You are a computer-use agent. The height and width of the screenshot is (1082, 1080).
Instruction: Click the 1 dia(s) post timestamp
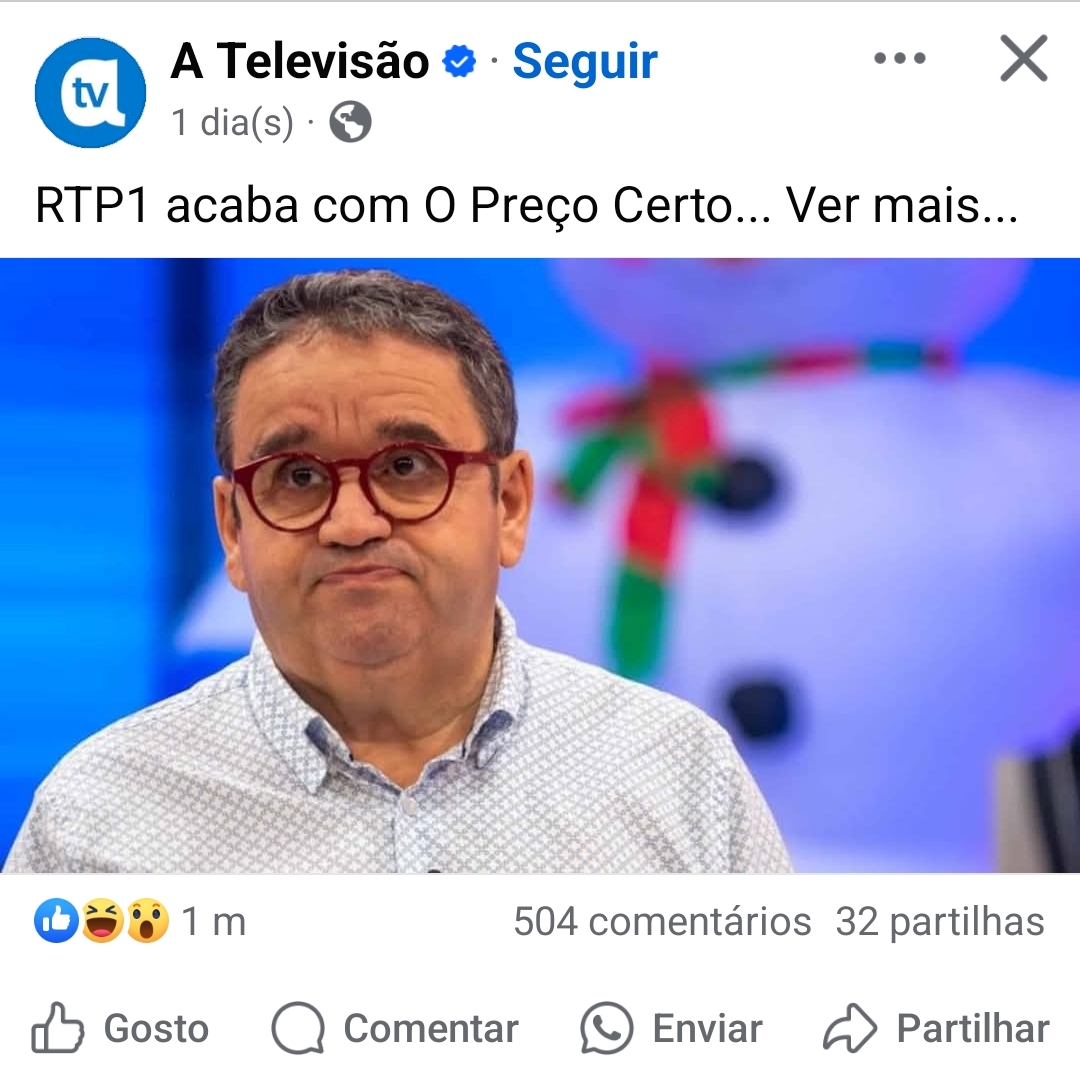(232, 123)
